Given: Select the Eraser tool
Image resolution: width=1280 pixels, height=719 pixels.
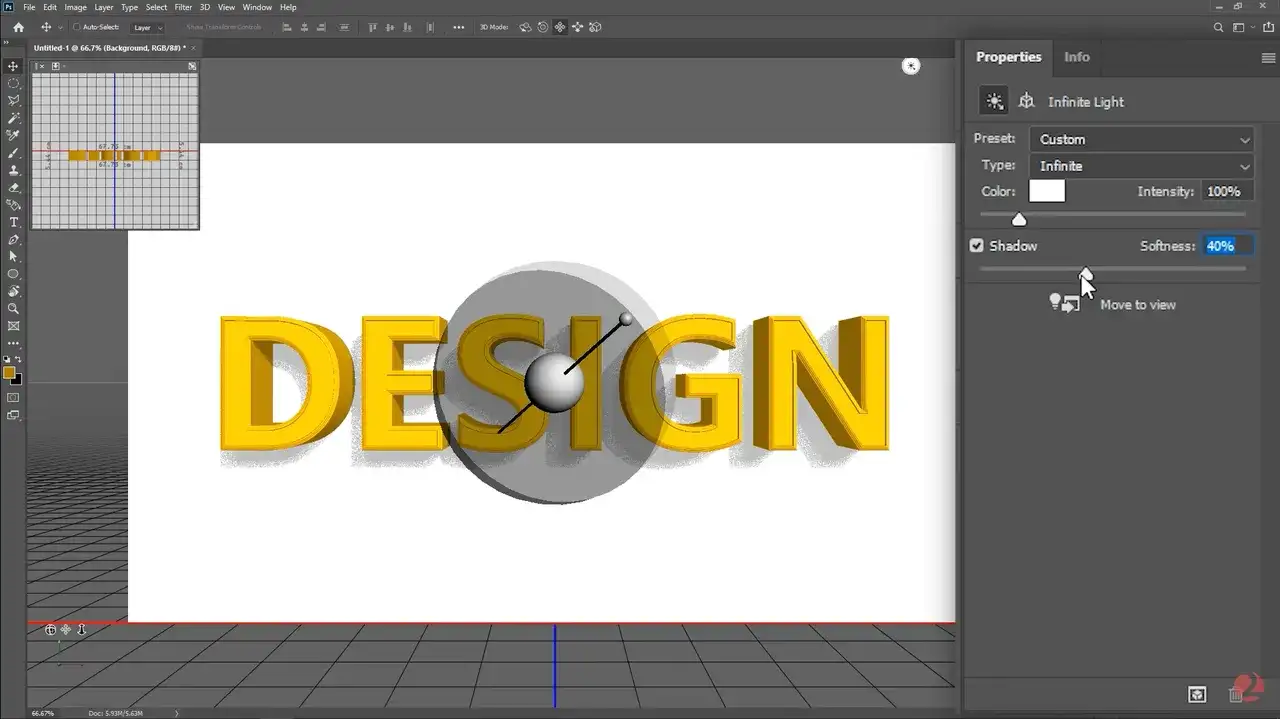Looking at the screenshot, I should pos(14,187).
